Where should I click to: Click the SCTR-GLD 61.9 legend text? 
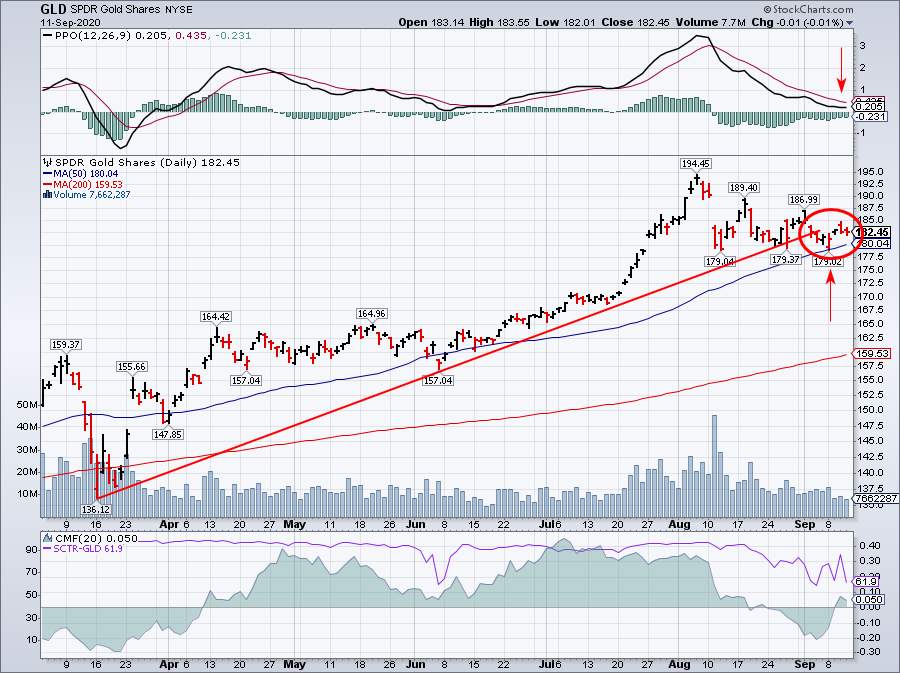(88, 549)
